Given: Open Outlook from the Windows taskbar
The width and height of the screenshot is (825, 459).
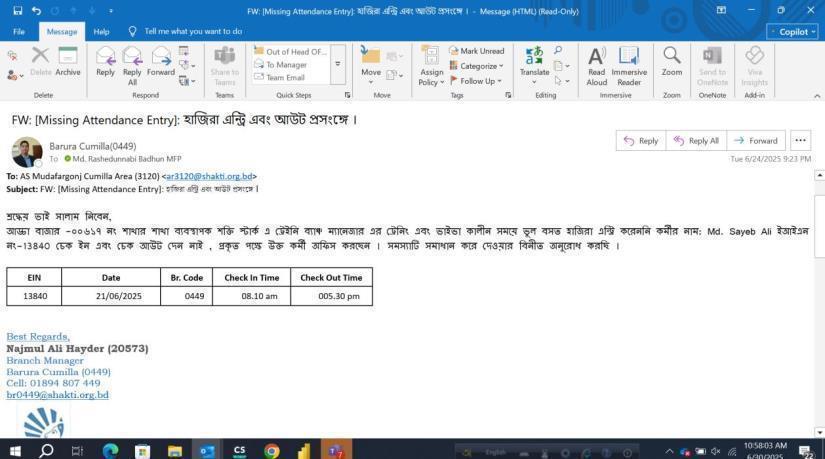Looking at the screenshot, I should 207,451.
